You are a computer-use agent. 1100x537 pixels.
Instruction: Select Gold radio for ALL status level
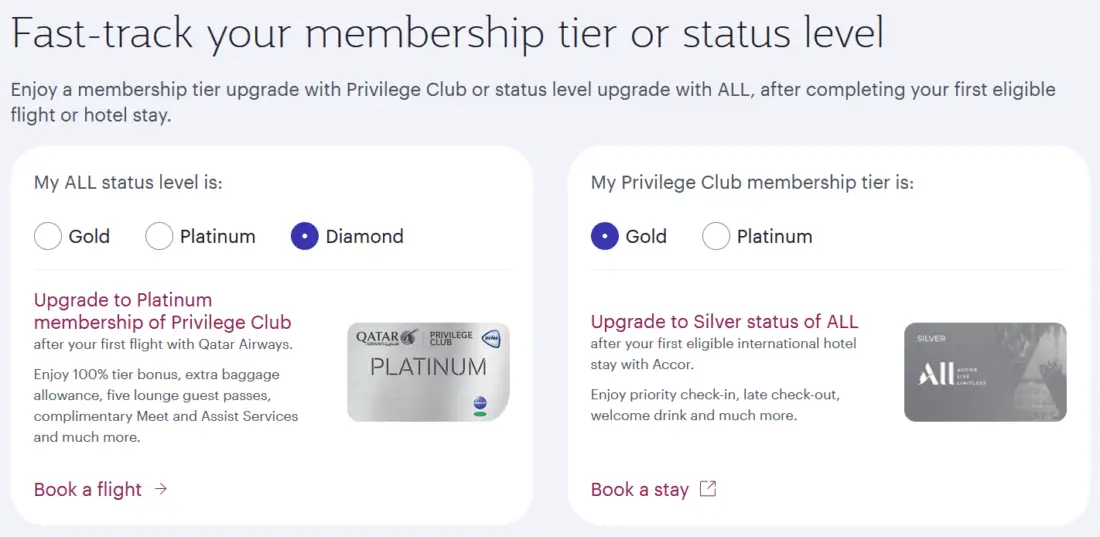48,237
